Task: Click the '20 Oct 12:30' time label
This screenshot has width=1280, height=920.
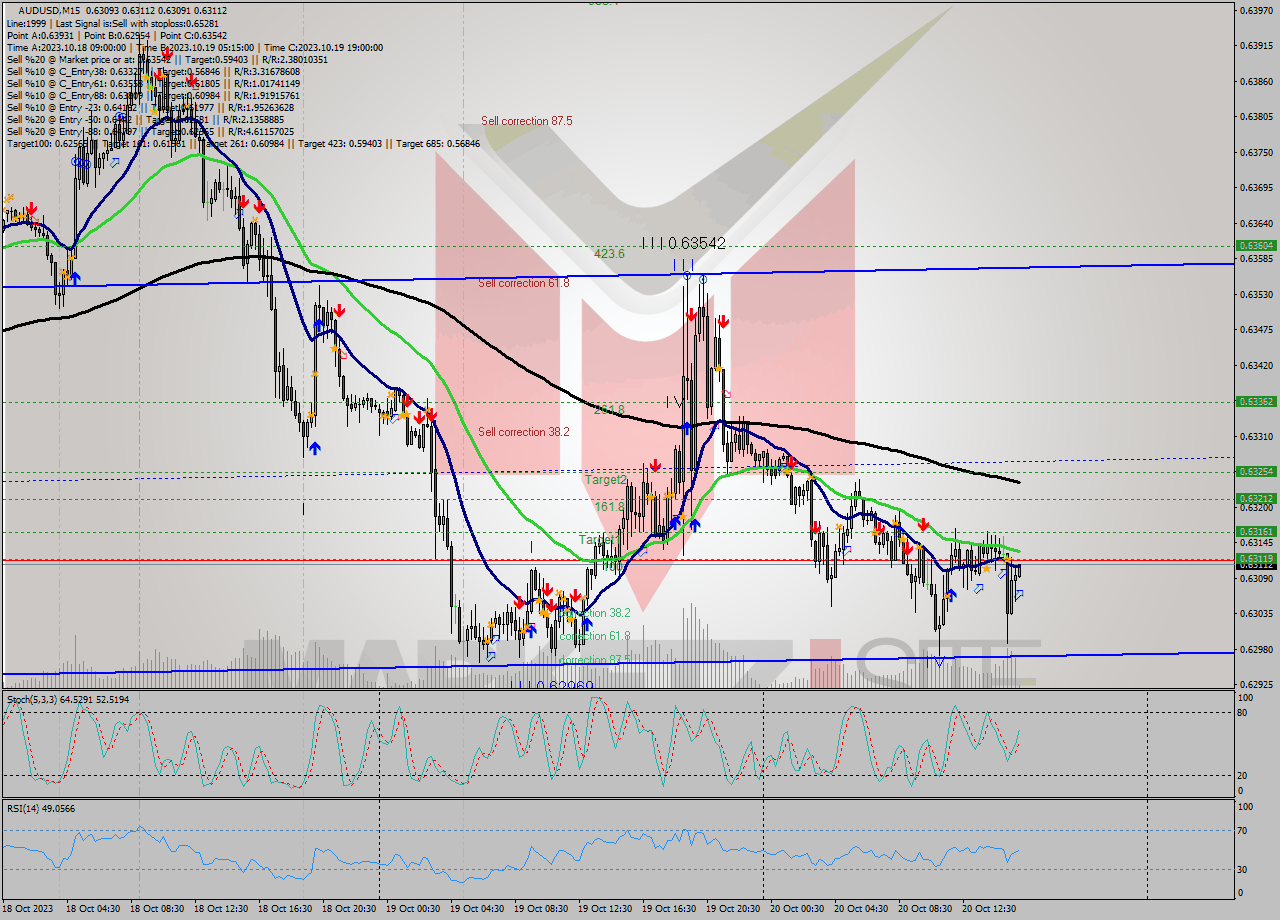Action: 988,908
